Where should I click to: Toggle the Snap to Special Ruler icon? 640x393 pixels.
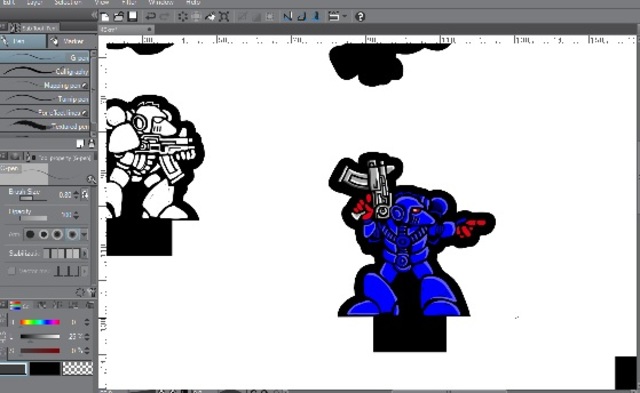pyautogui.click(x=302, y=17)
